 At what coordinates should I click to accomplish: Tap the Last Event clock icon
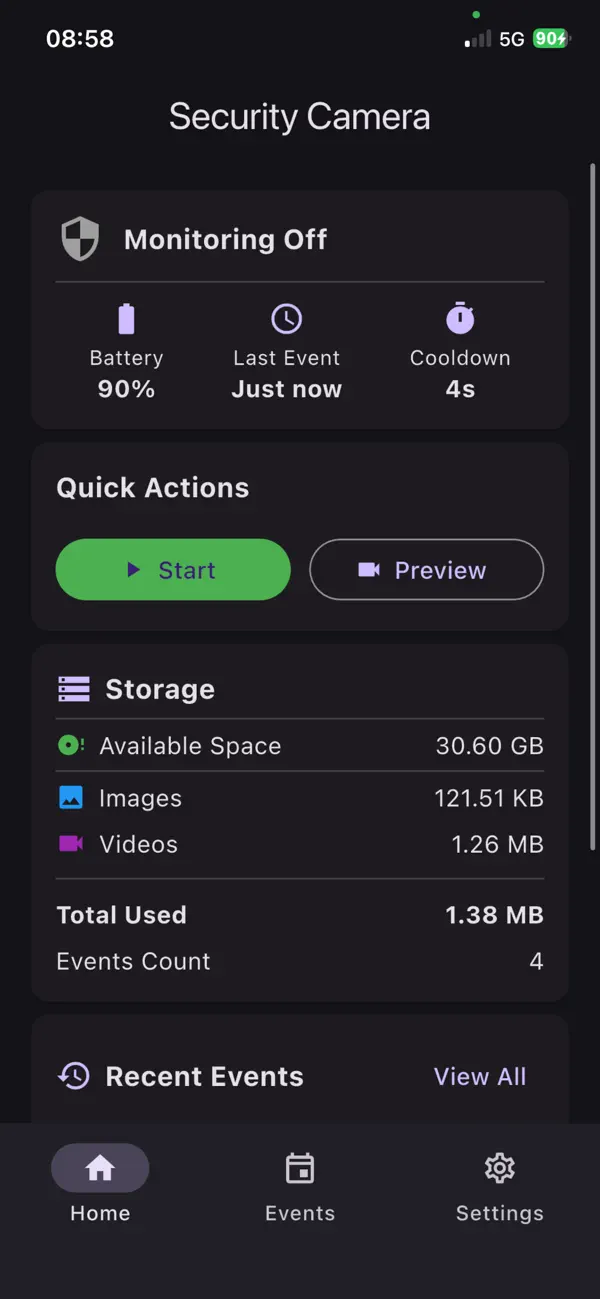pyautogui.click(x=286, y=319)
